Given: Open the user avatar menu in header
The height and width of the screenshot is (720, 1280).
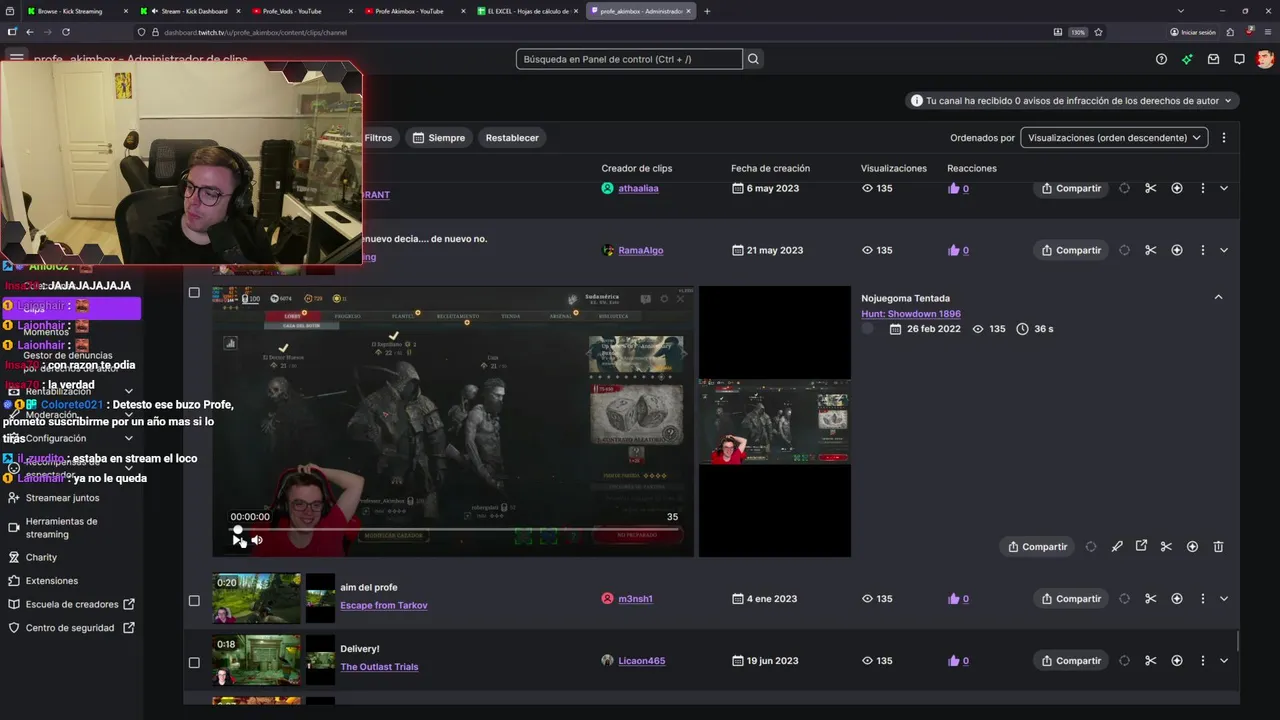Looking at the screenshot, I should coord(1265,59).
